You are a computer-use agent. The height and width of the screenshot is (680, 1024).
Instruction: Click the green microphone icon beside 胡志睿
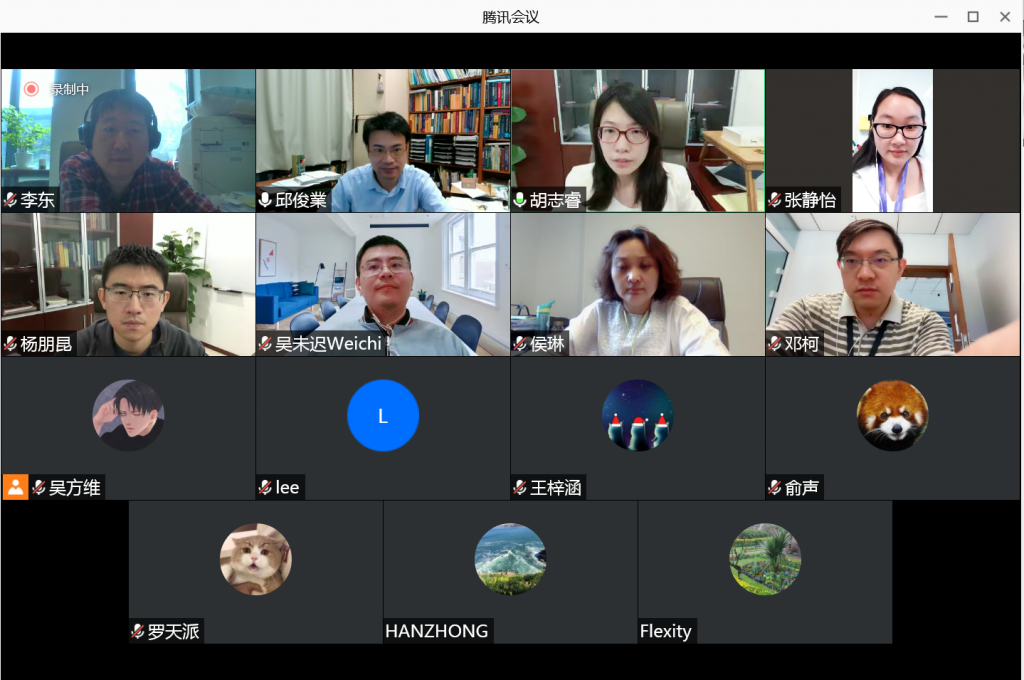coord(520,200)
